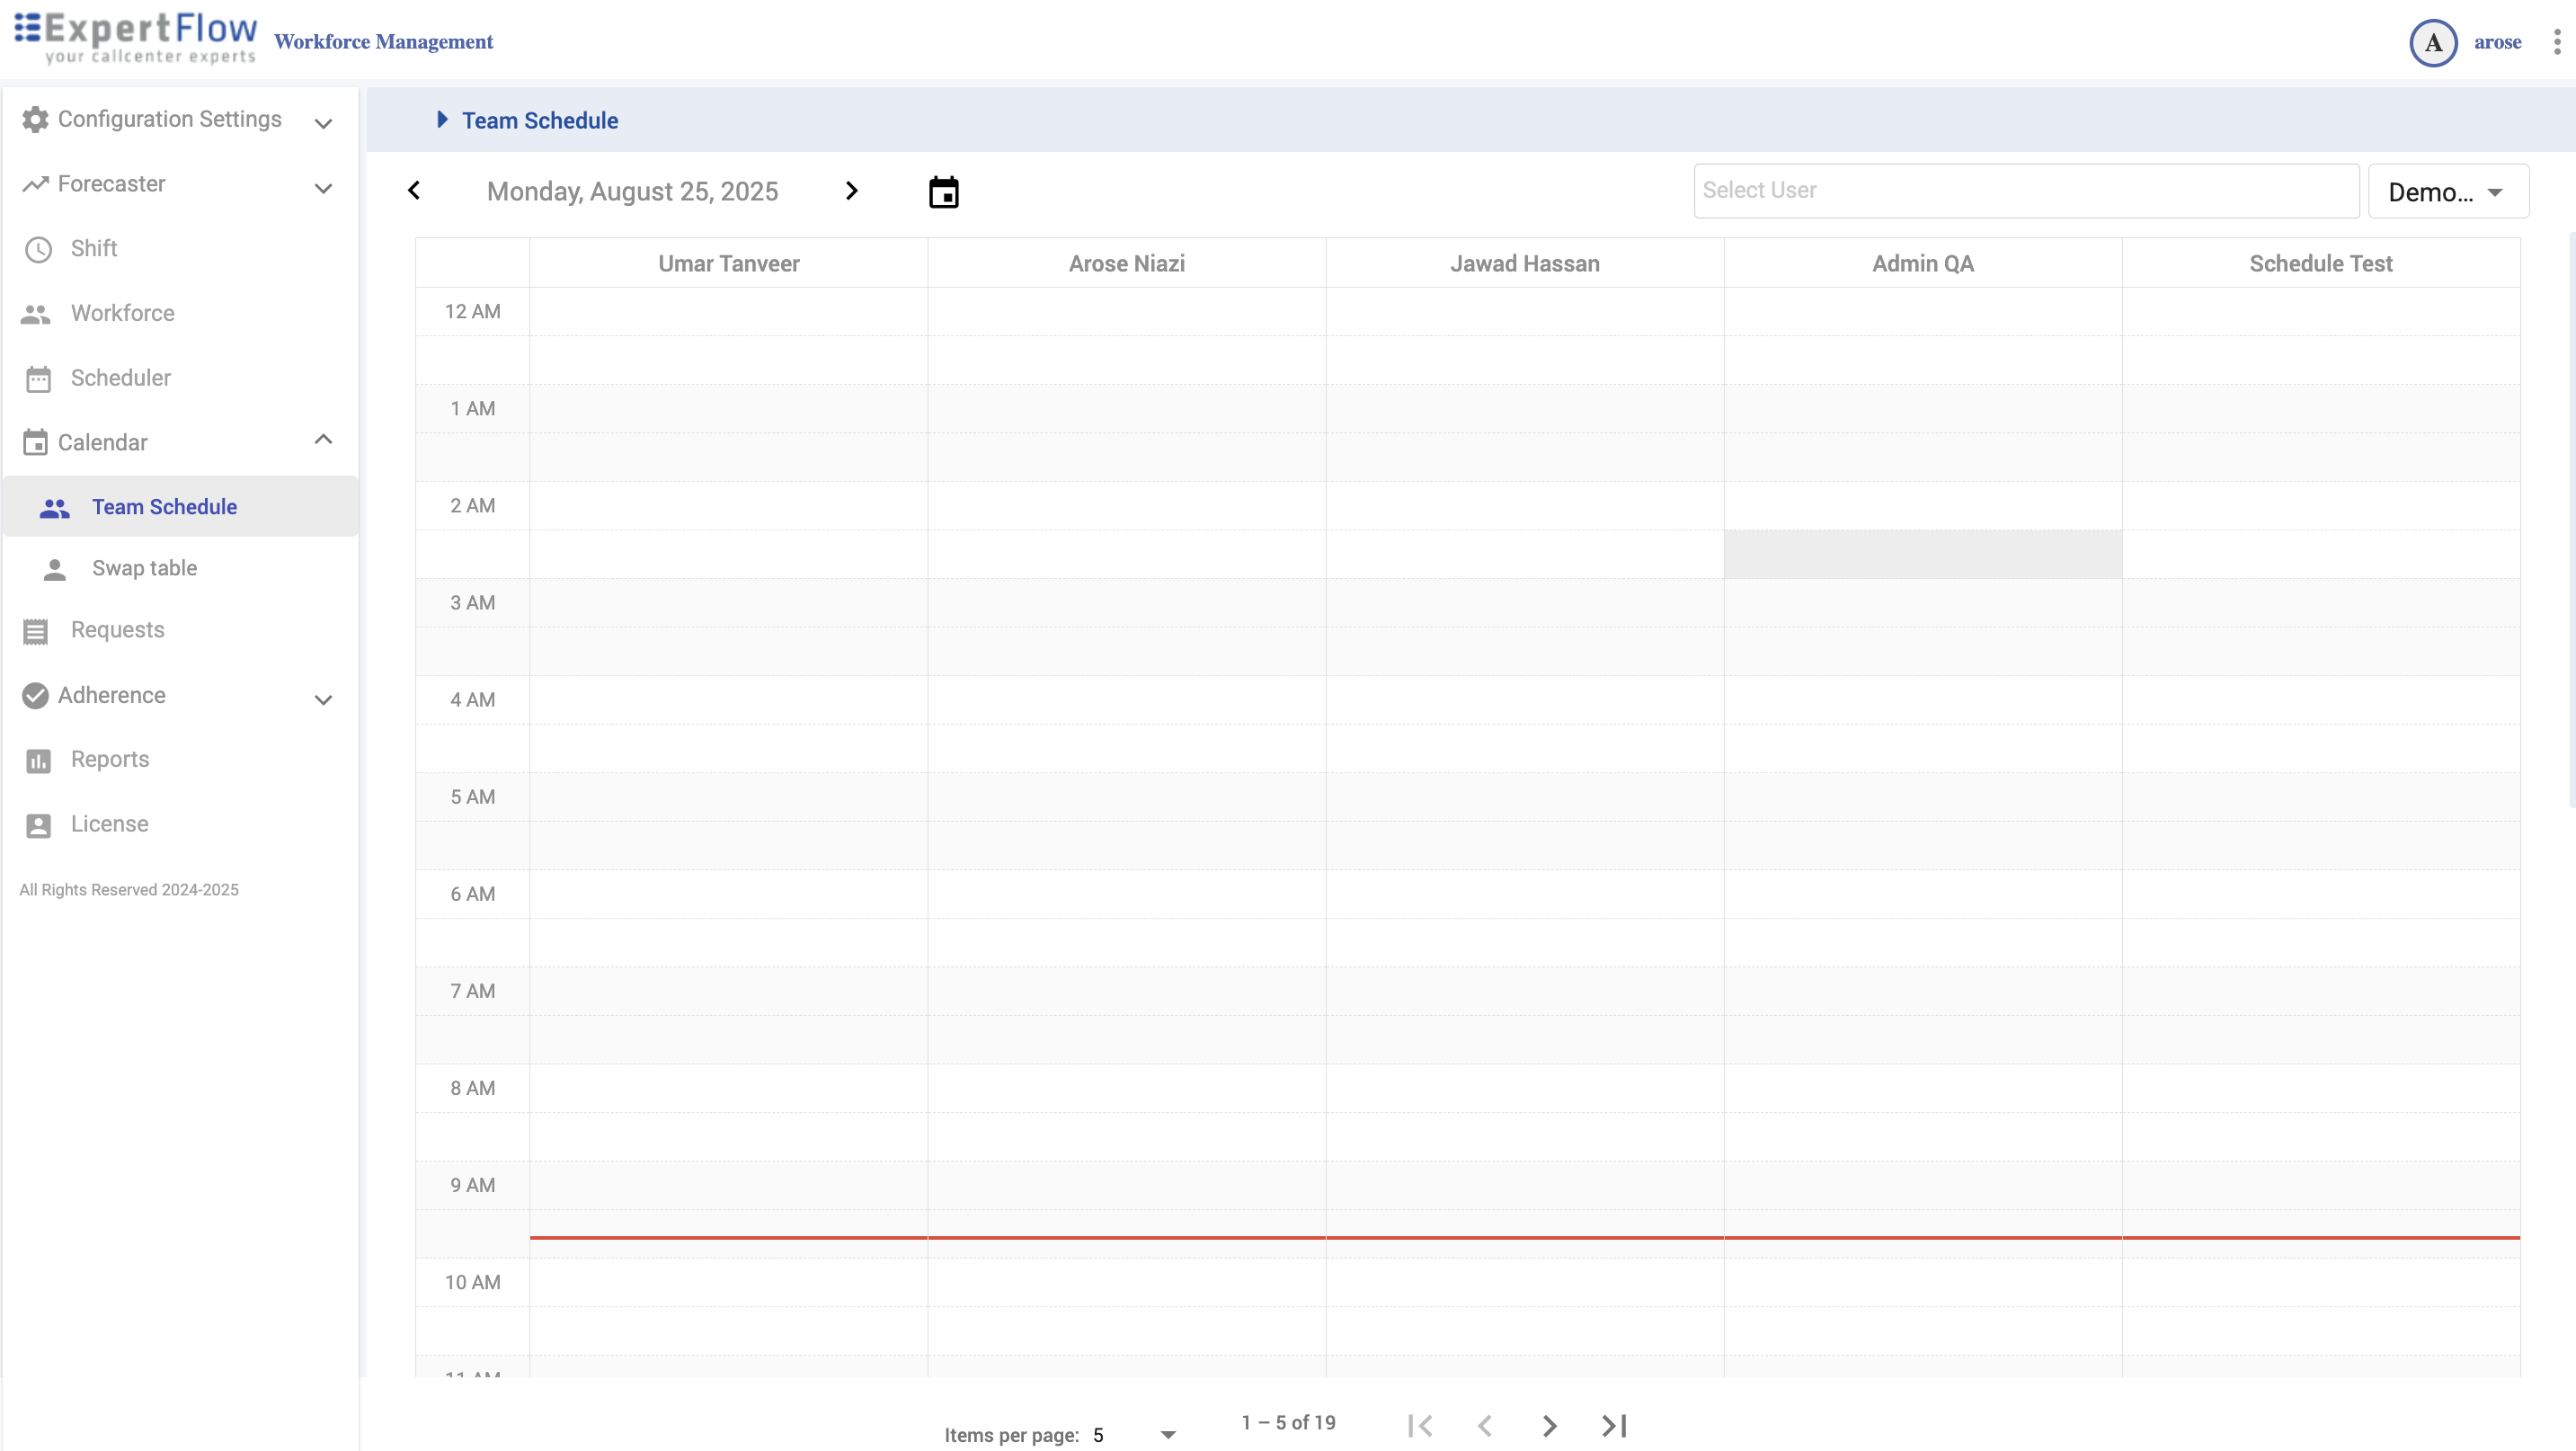Screen dimensions: 2576x1451
Task: Click the Select User input field
Action: [x=2025, y=190]
